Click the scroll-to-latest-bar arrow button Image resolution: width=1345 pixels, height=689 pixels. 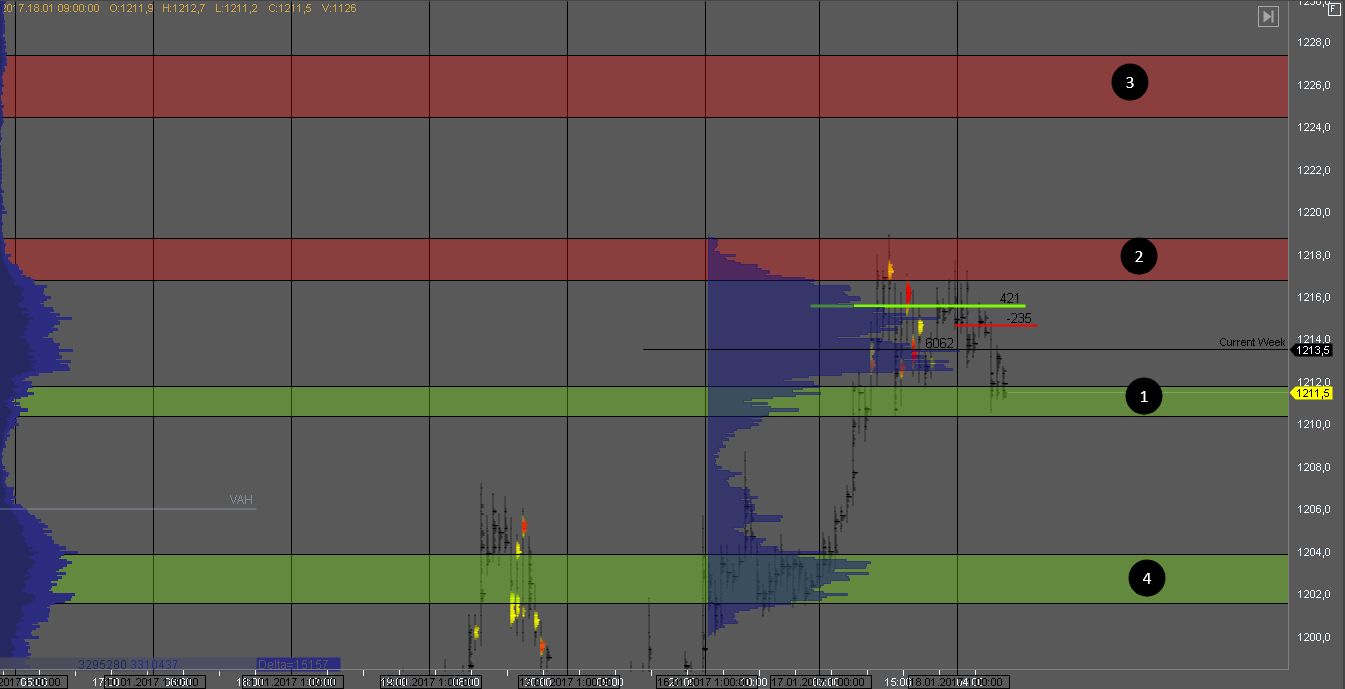(x=1268, y=16)
